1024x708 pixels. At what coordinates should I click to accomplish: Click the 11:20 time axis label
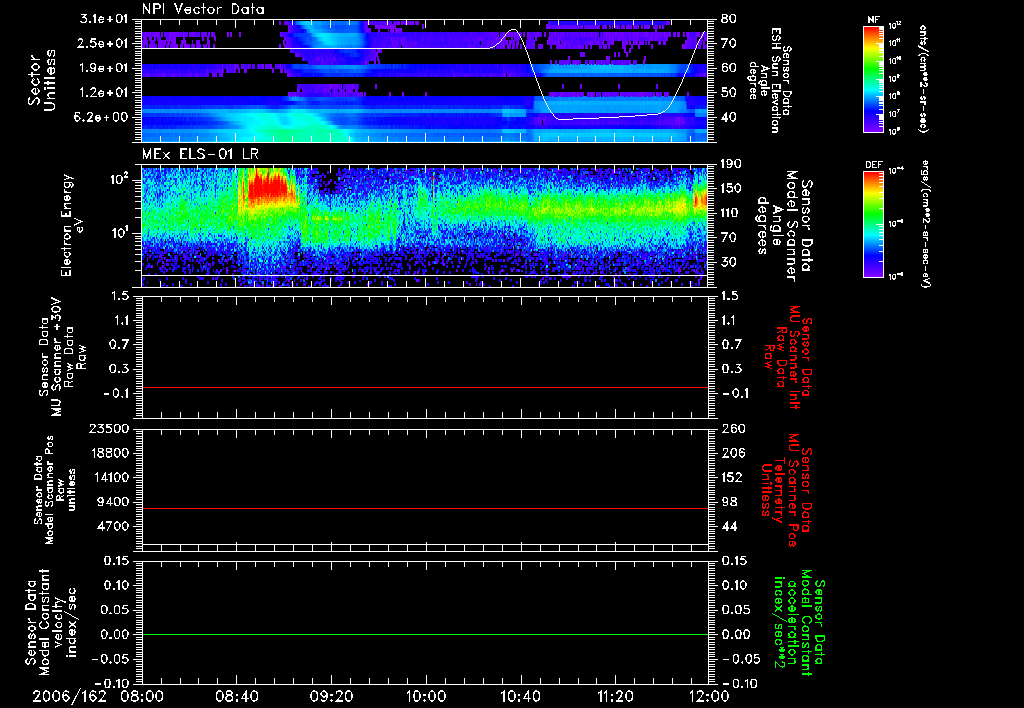[x=613, y=695]
